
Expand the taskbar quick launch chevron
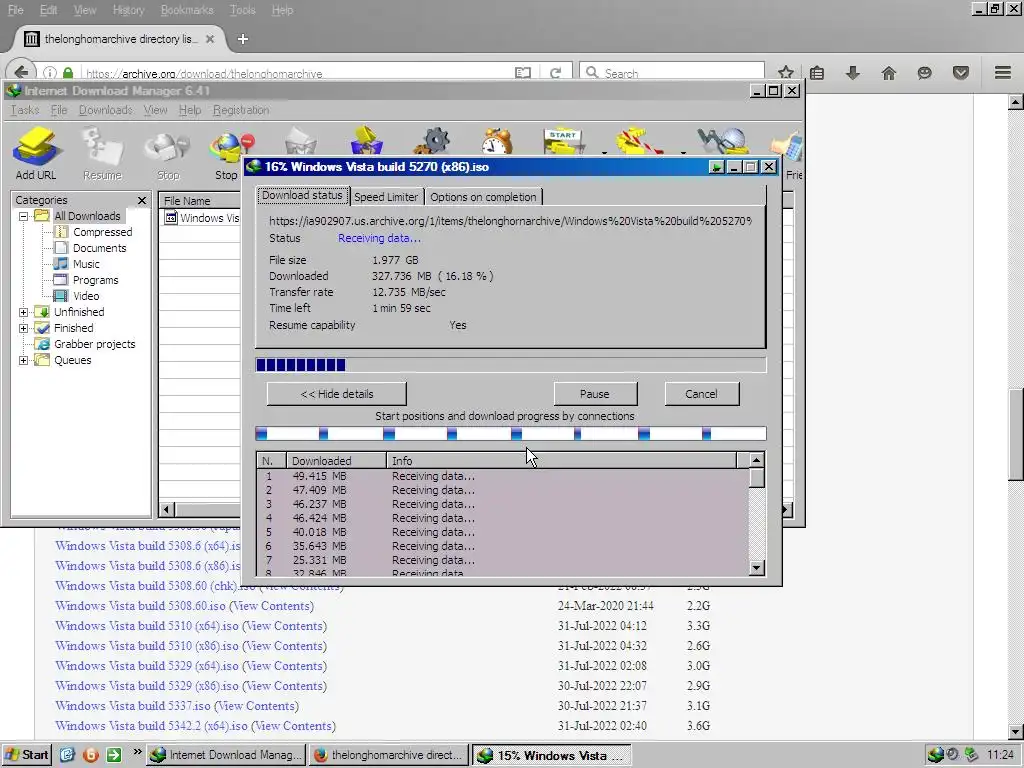tap(137, 752)
